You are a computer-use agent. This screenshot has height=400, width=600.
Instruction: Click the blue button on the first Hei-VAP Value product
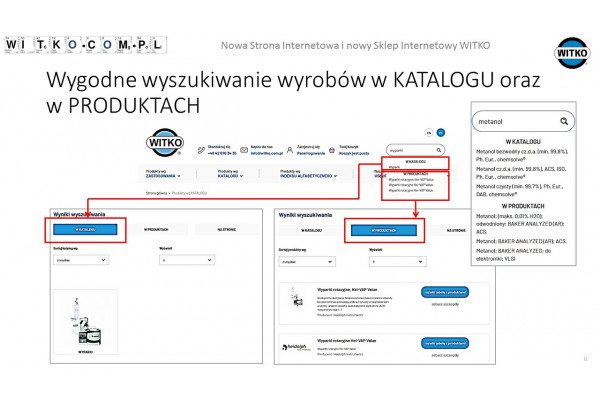coord(445,292)
